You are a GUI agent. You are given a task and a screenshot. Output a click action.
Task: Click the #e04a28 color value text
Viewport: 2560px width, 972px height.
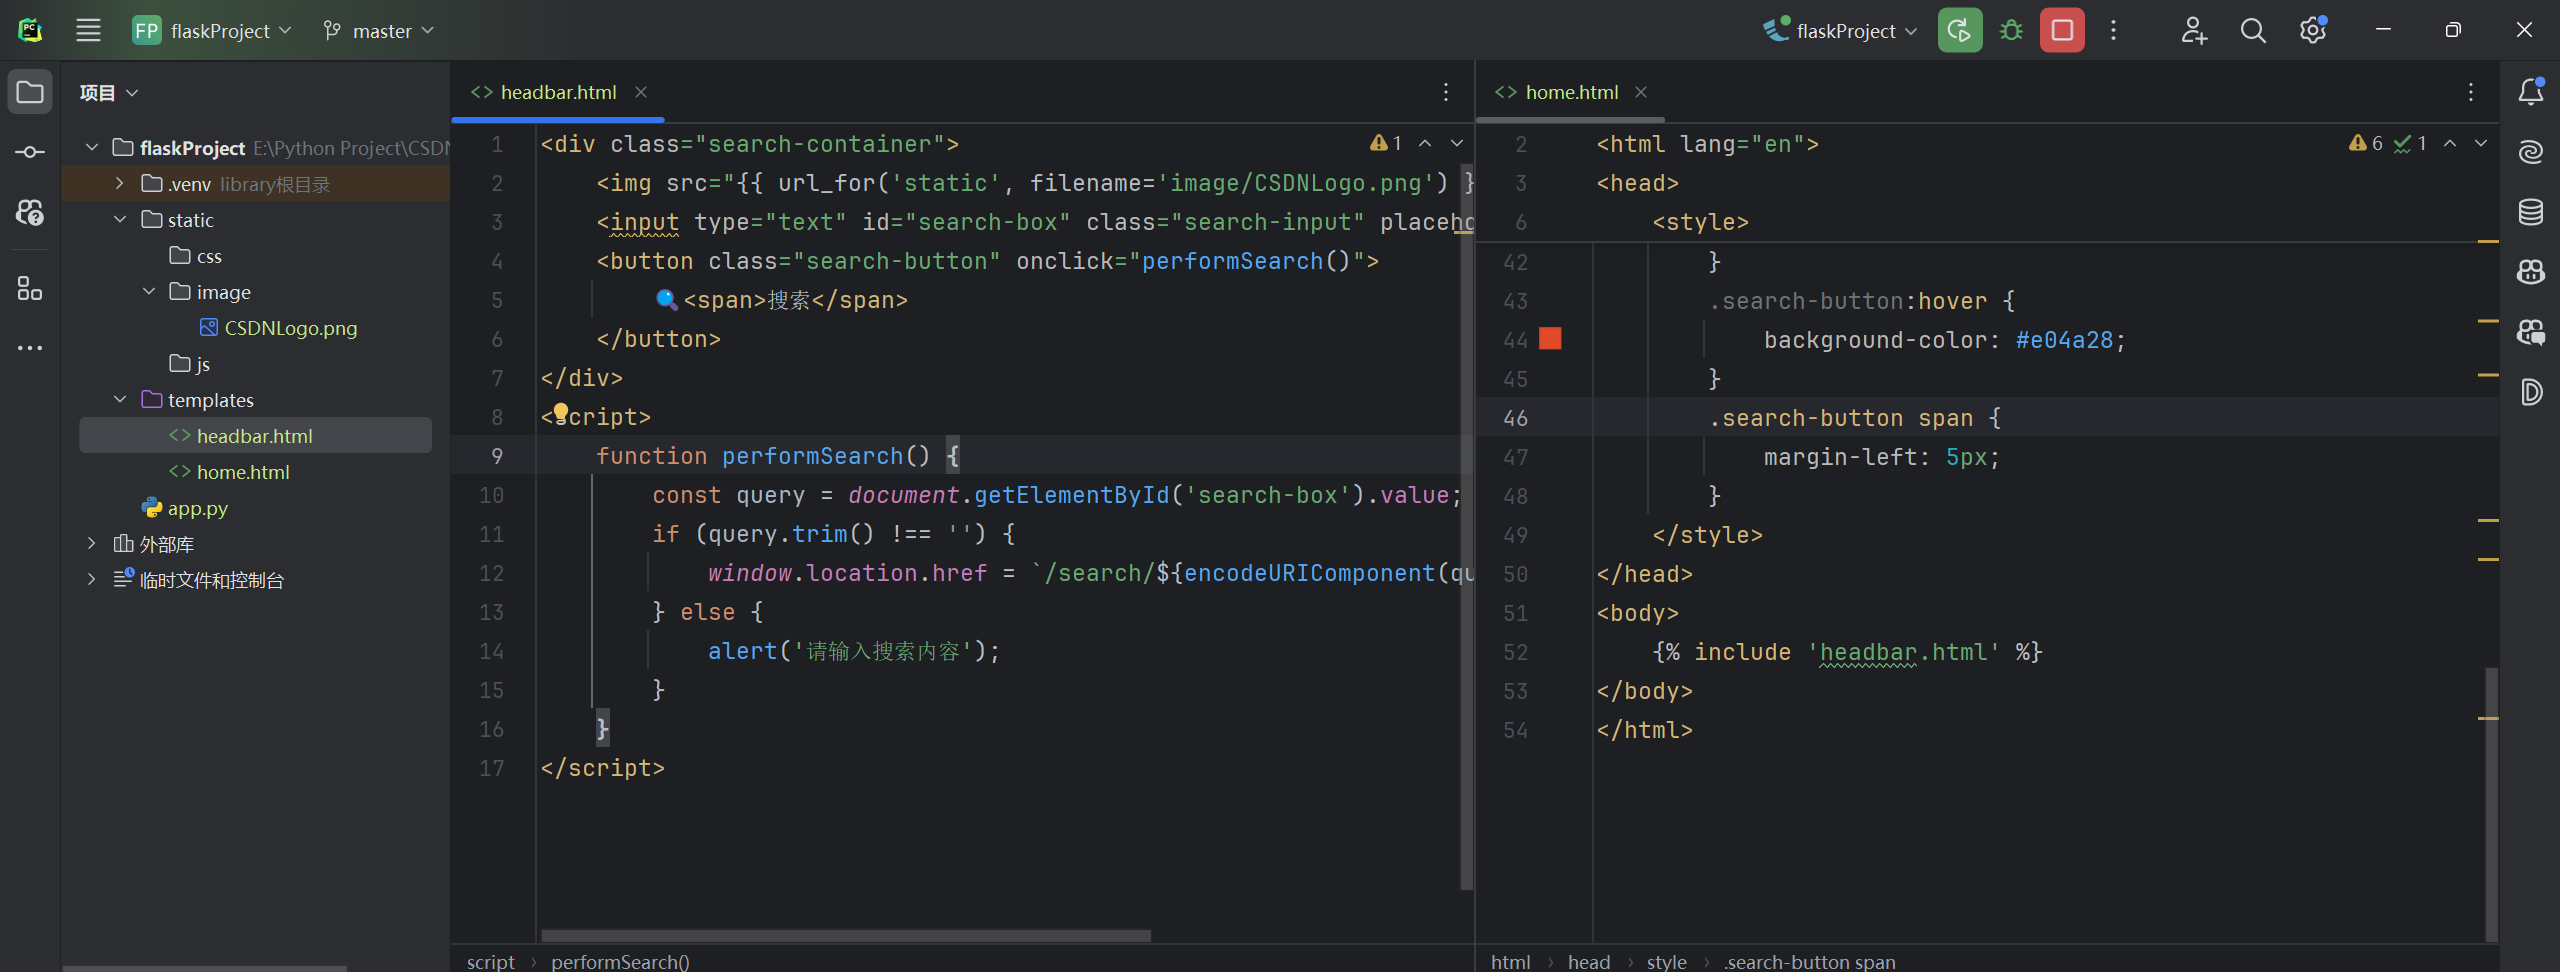tap(2064, 340)
